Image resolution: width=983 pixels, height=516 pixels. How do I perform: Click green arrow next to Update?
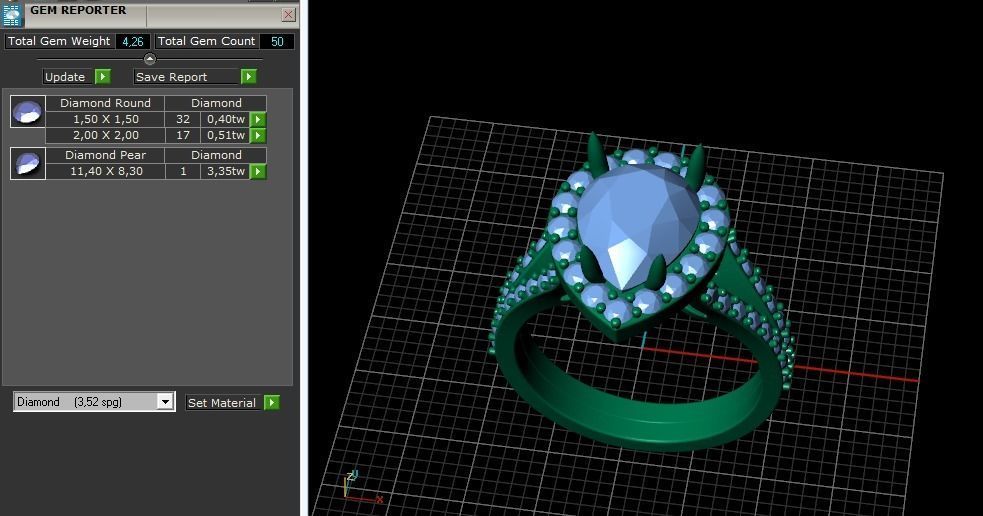pyautogui.click(x=103, y=76)
